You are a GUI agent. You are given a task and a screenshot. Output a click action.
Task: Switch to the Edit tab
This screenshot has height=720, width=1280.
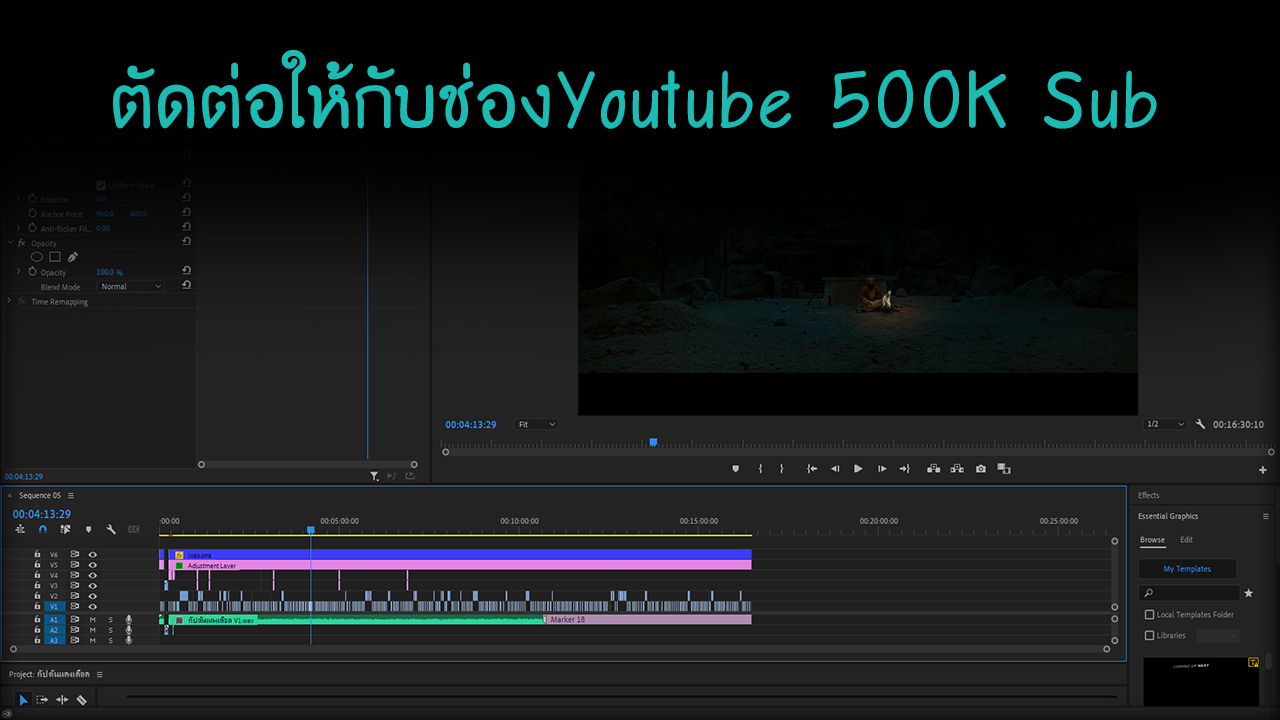pyautogui.click(x=1186, y=540)
